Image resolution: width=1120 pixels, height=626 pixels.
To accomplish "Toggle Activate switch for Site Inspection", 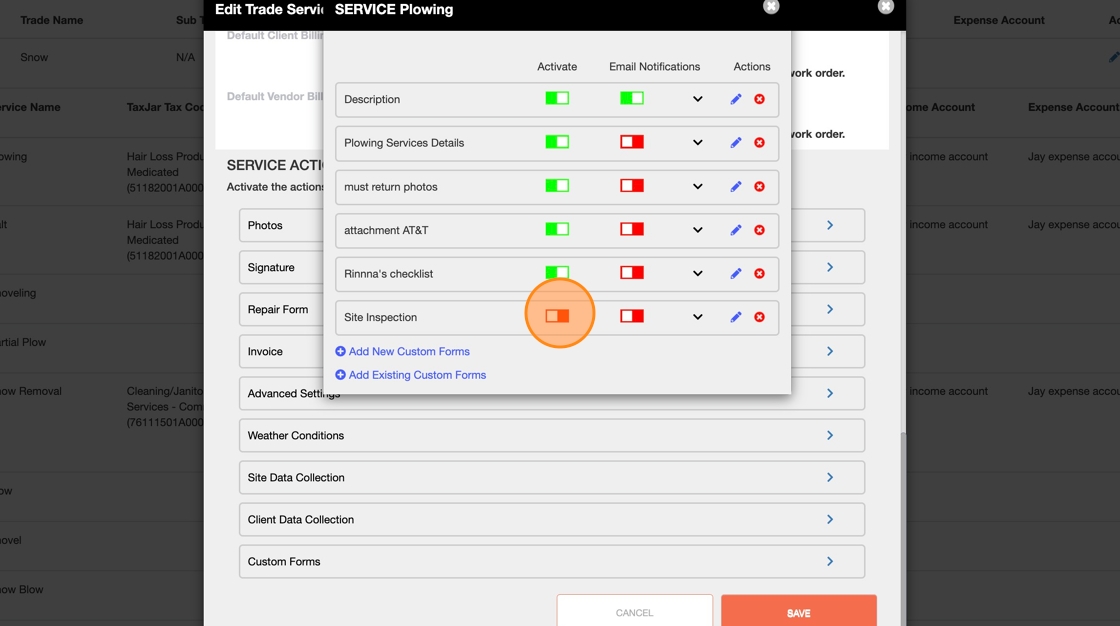I will [x=557, y=316].
